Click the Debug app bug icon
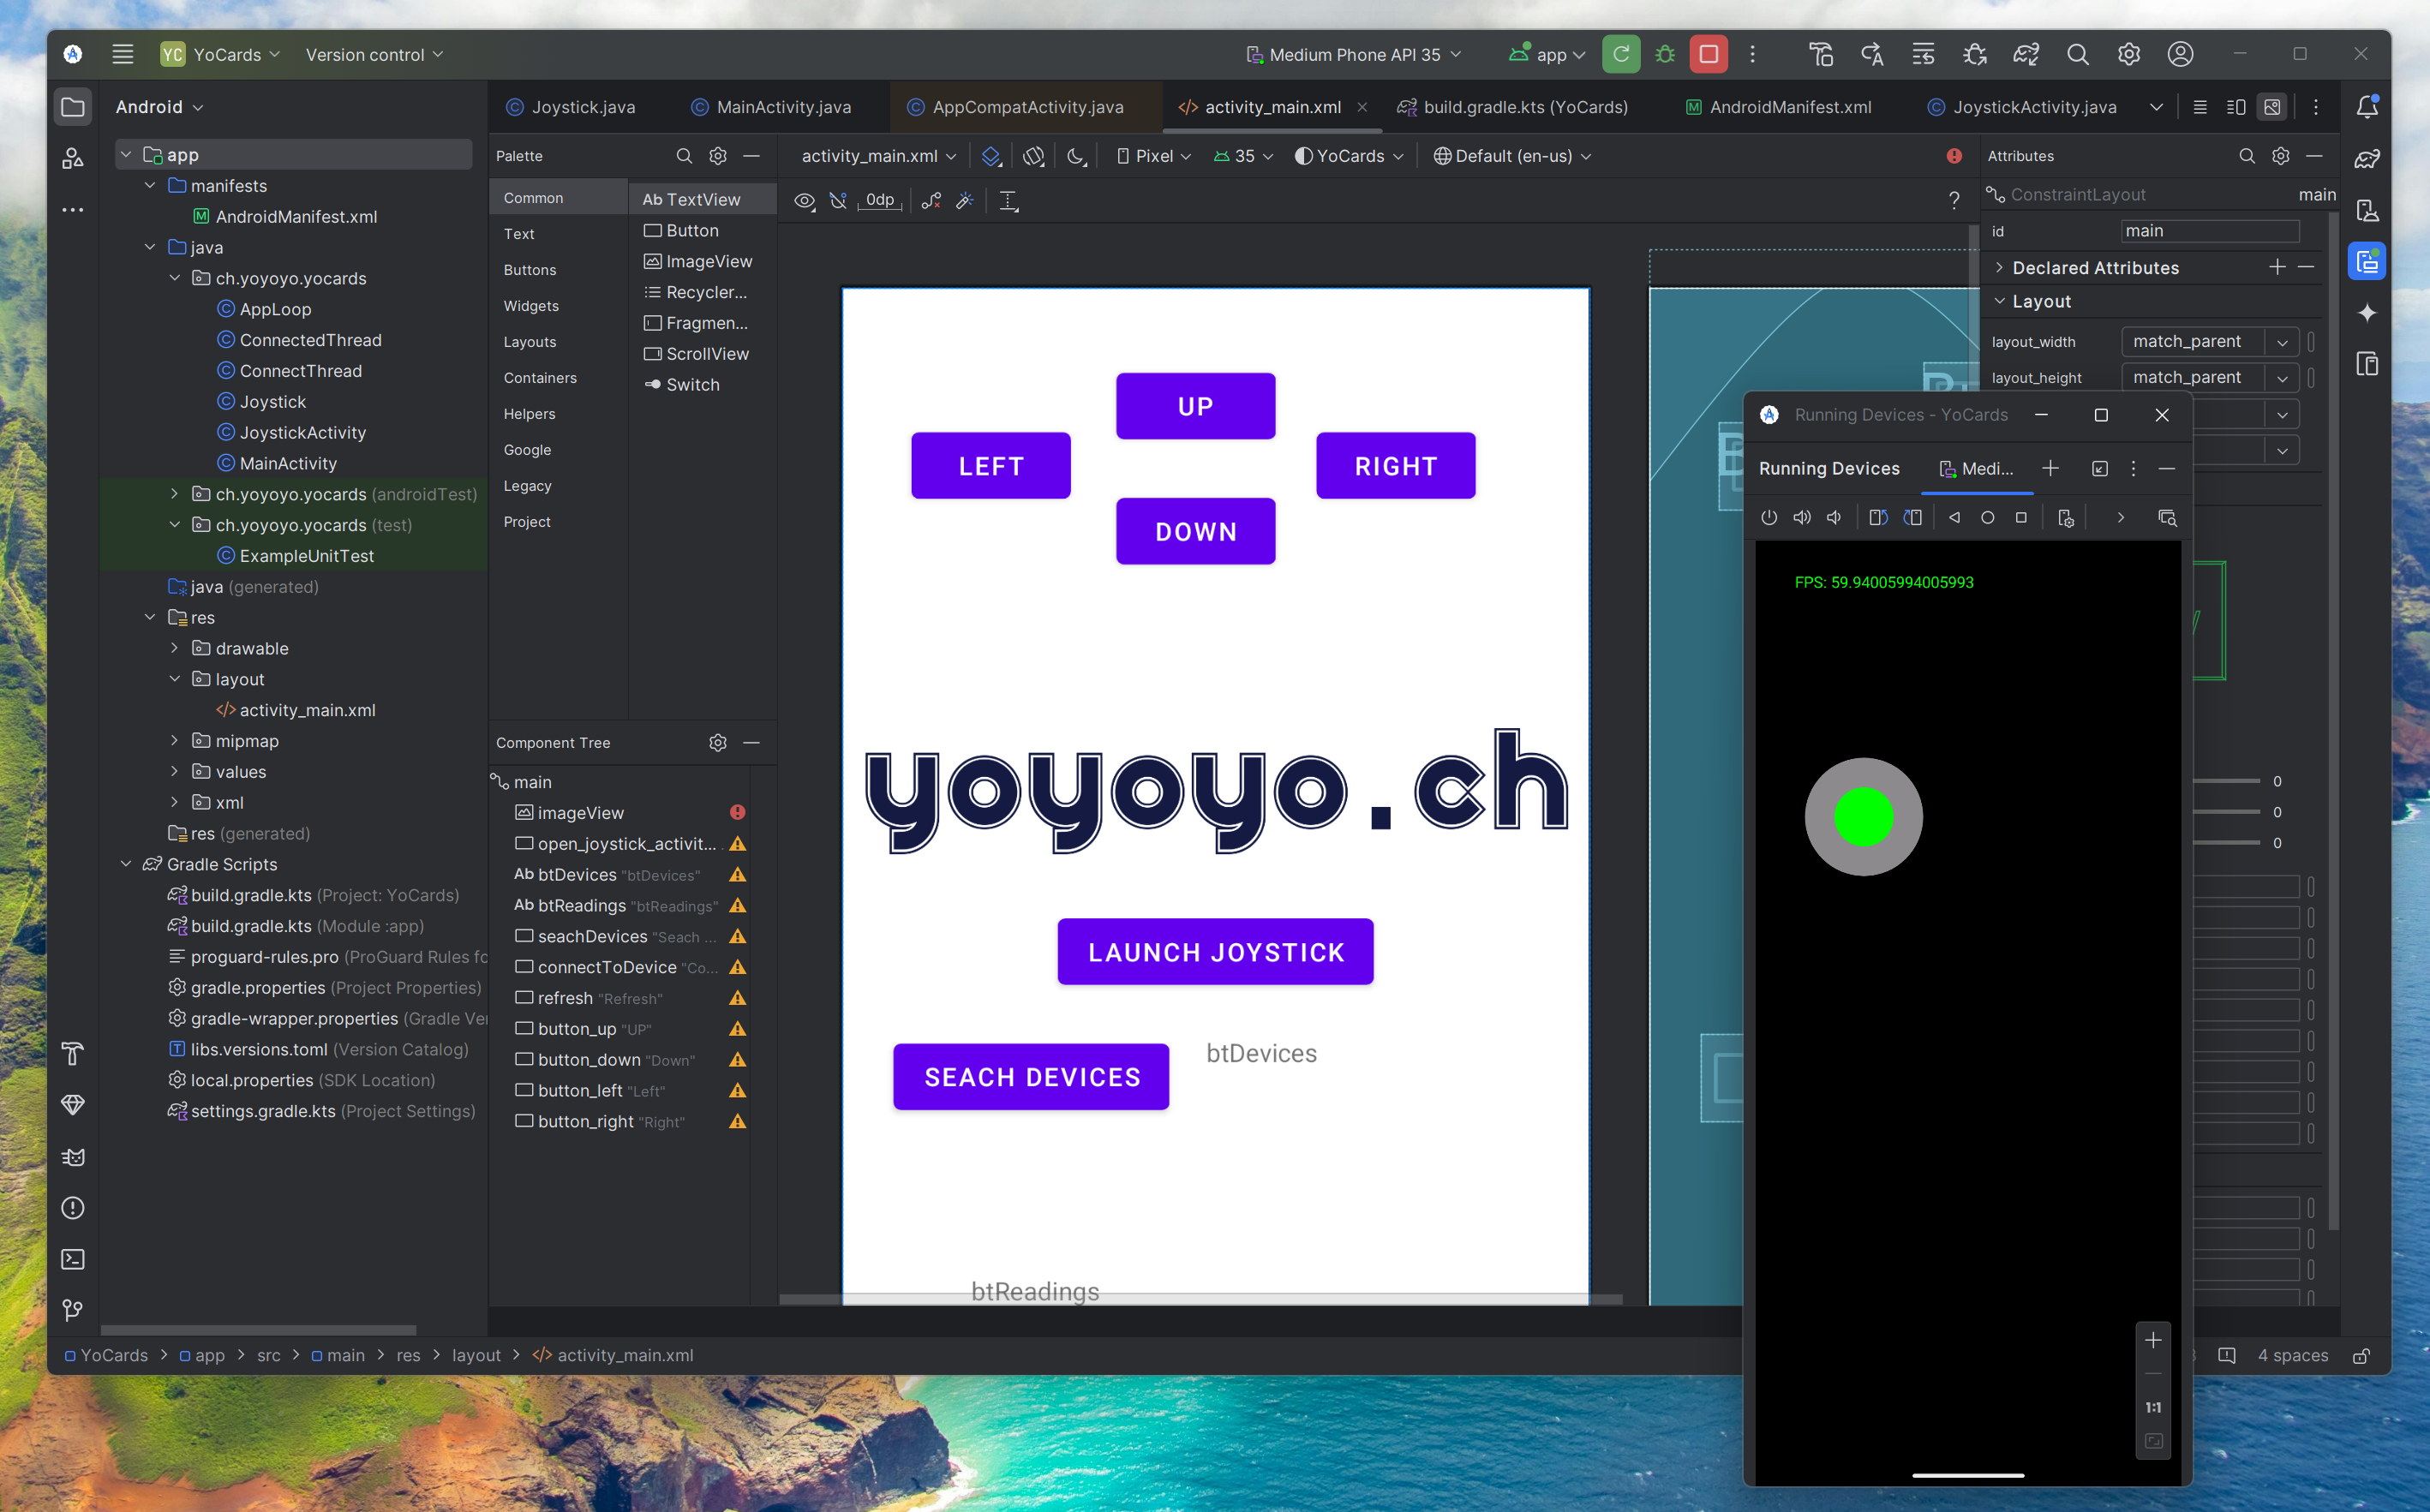2430x1512 pixels. (1665, 55)
